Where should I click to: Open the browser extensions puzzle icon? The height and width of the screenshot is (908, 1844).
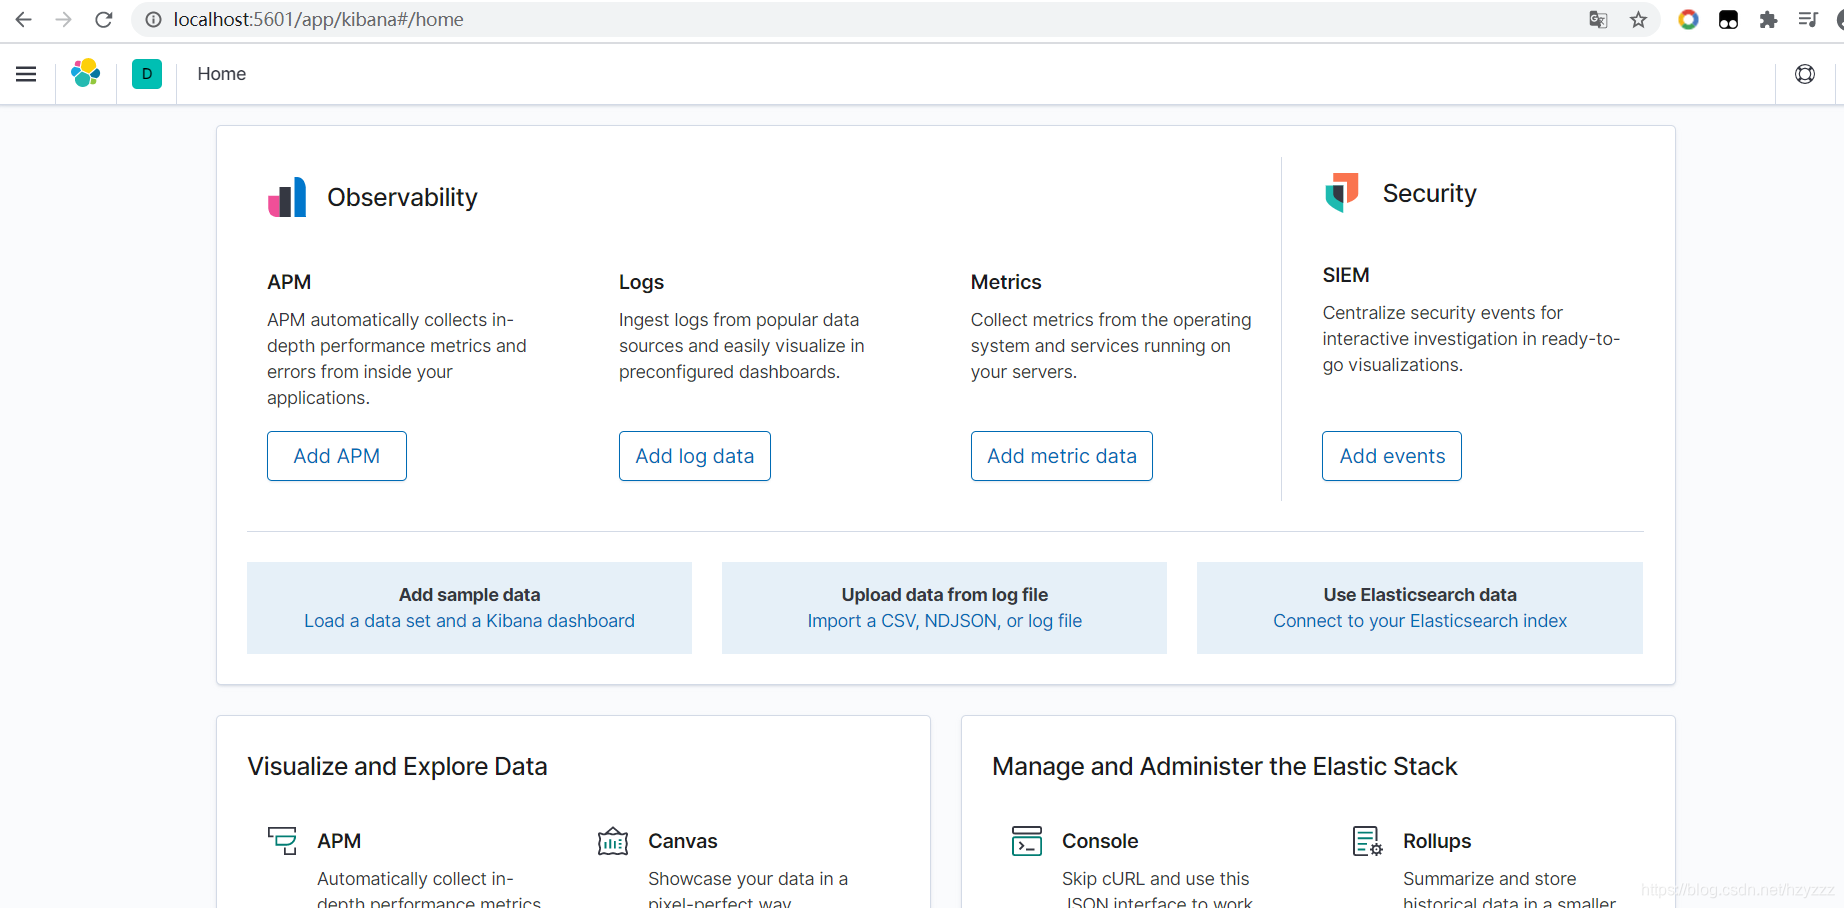1768,20
